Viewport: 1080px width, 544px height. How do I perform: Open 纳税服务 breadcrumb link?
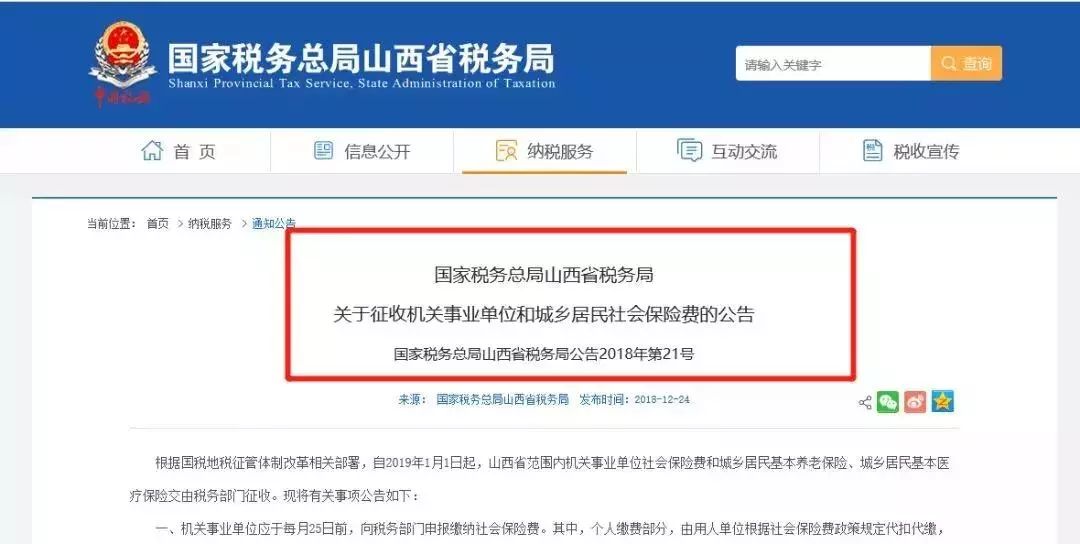(x=210, y=224)
